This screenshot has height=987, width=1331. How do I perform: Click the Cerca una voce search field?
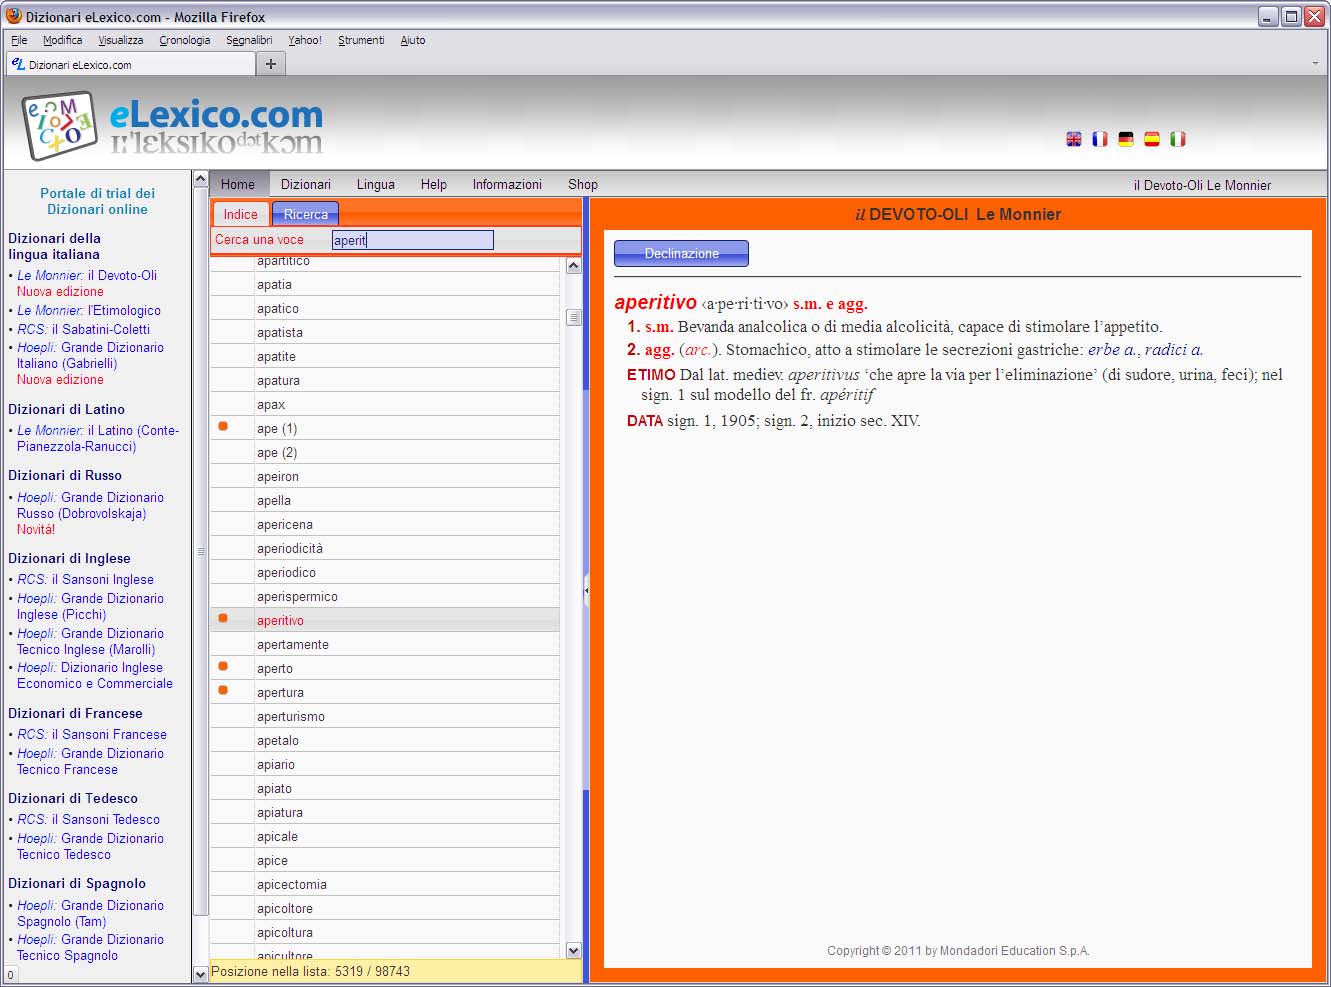(x=413, y=240)
